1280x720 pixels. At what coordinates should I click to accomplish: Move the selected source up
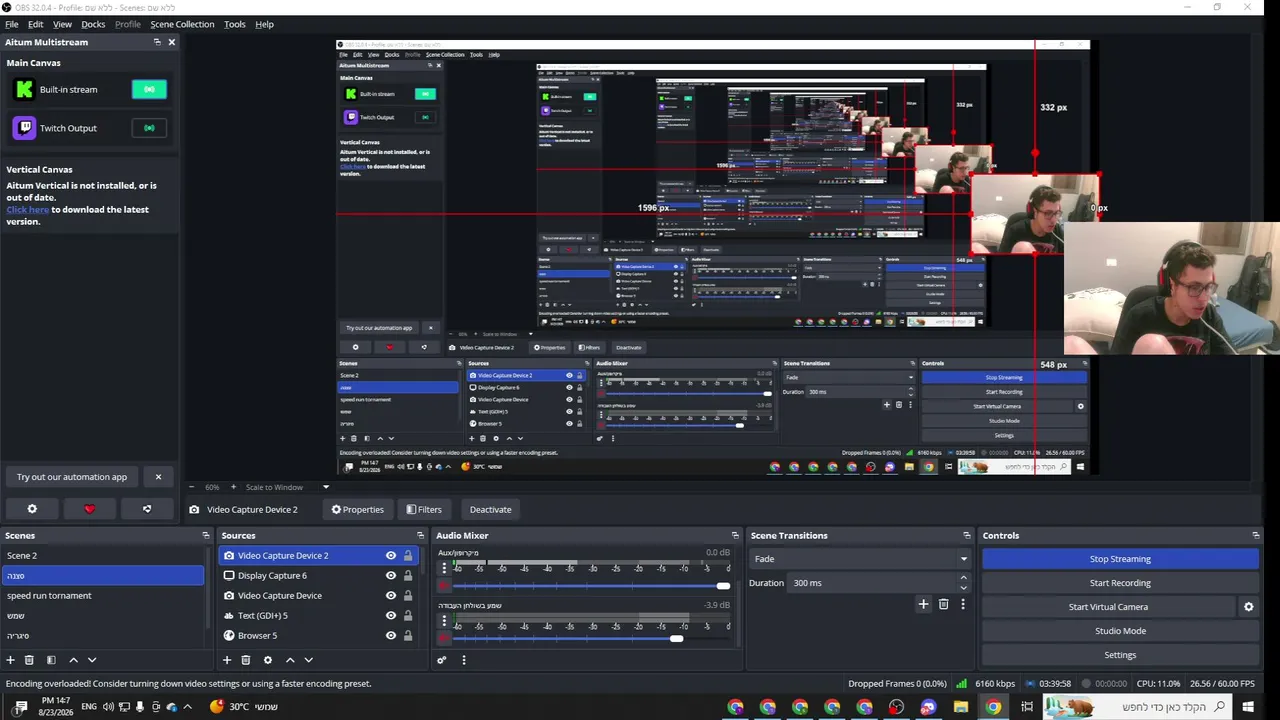point(290,660)
